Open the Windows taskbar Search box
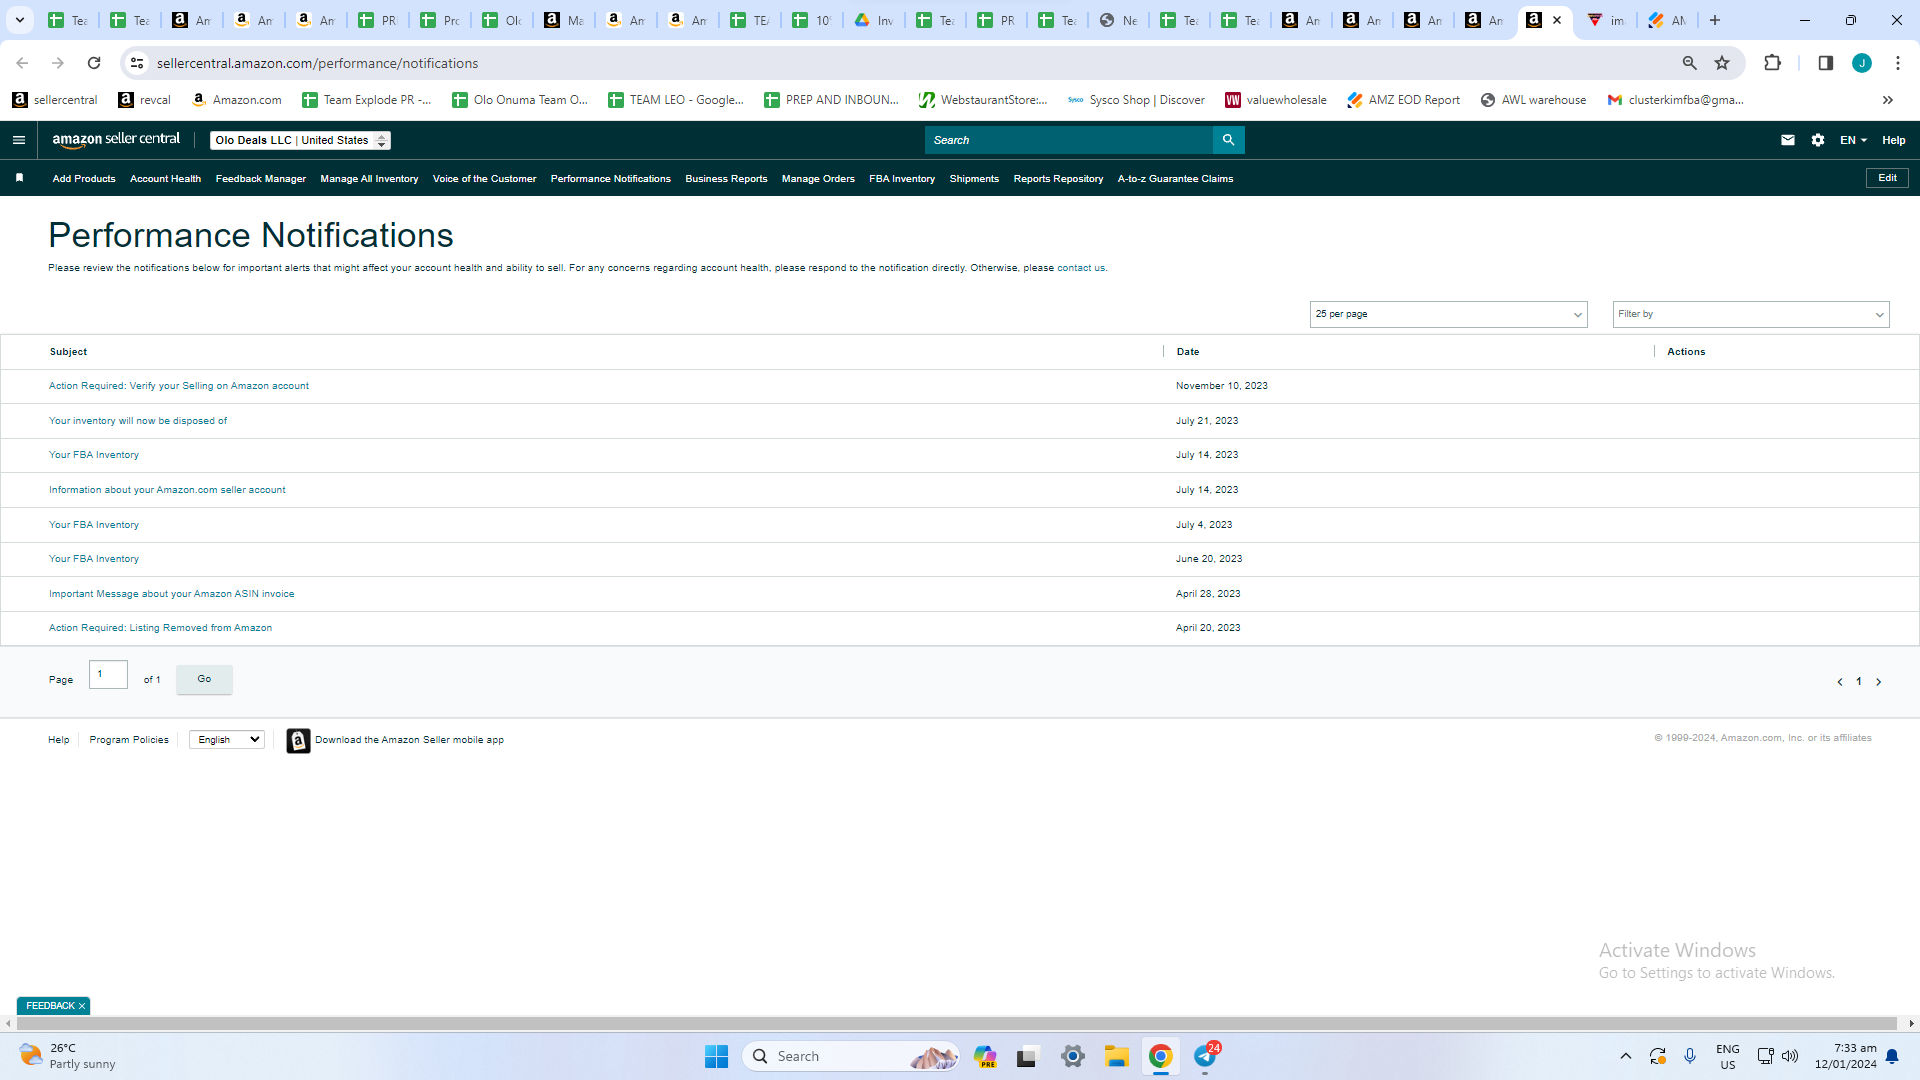 coord(850,1056)
